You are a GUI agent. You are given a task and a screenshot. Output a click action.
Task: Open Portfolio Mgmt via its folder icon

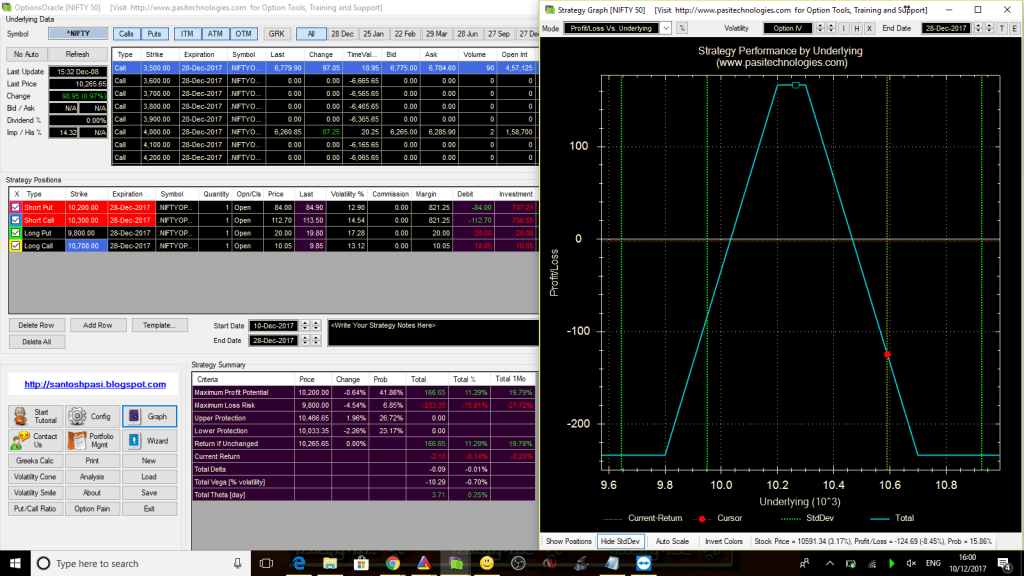(77, 441)
